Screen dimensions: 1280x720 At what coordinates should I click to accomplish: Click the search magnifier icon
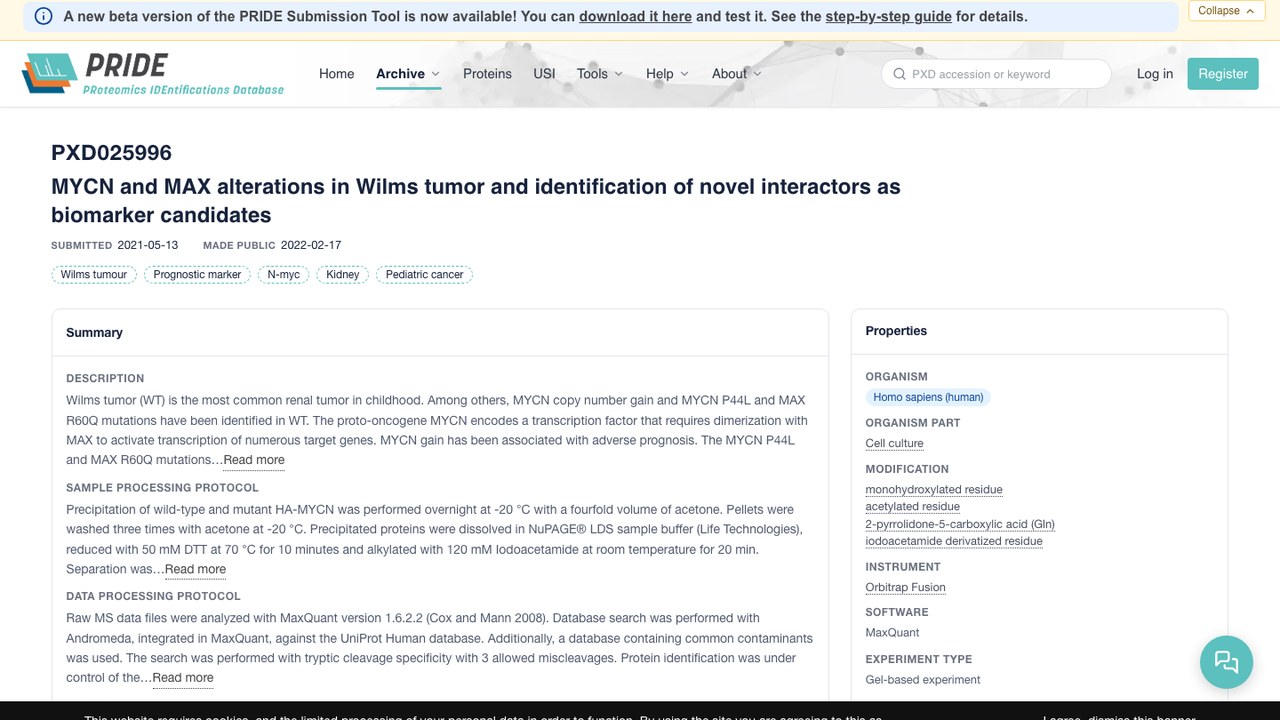[x=899, y=74]
